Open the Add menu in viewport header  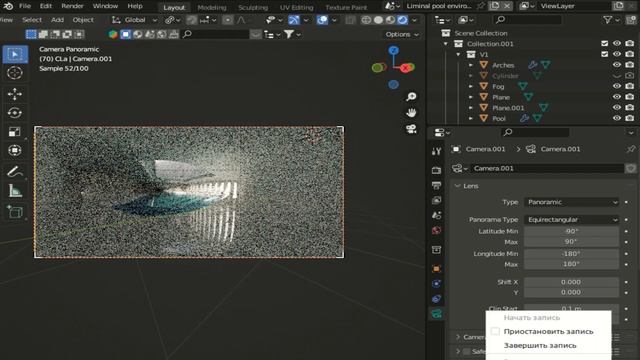tap(57, 20)
